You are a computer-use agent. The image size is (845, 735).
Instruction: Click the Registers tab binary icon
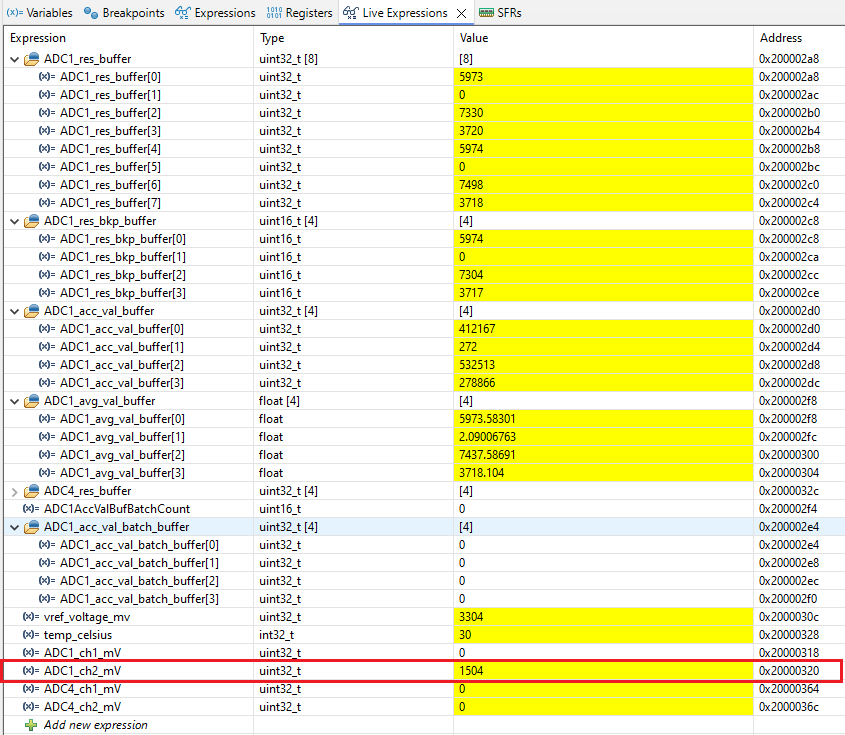[x=274, y=12]
